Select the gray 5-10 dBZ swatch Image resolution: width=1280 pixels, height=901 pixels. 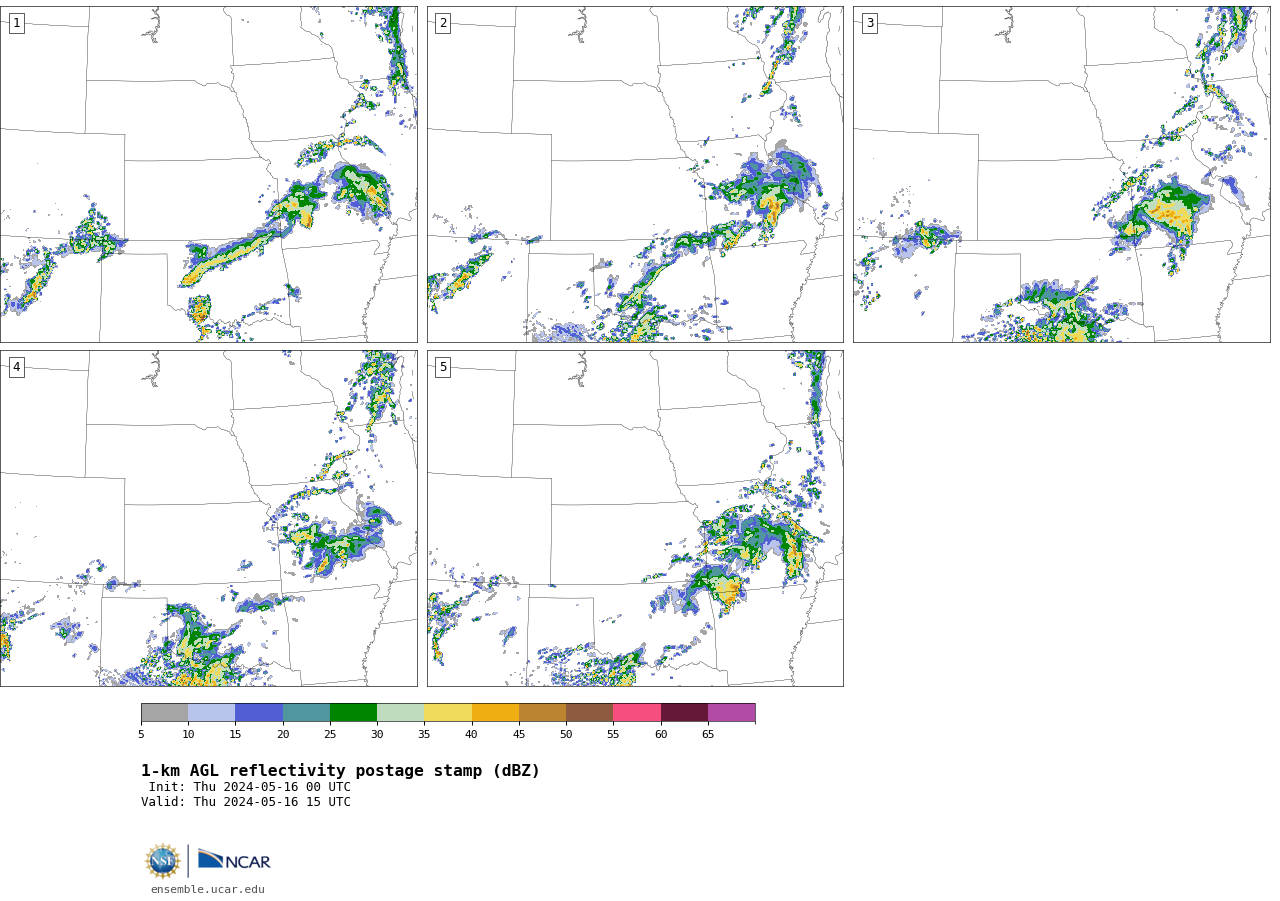[164, 712]
